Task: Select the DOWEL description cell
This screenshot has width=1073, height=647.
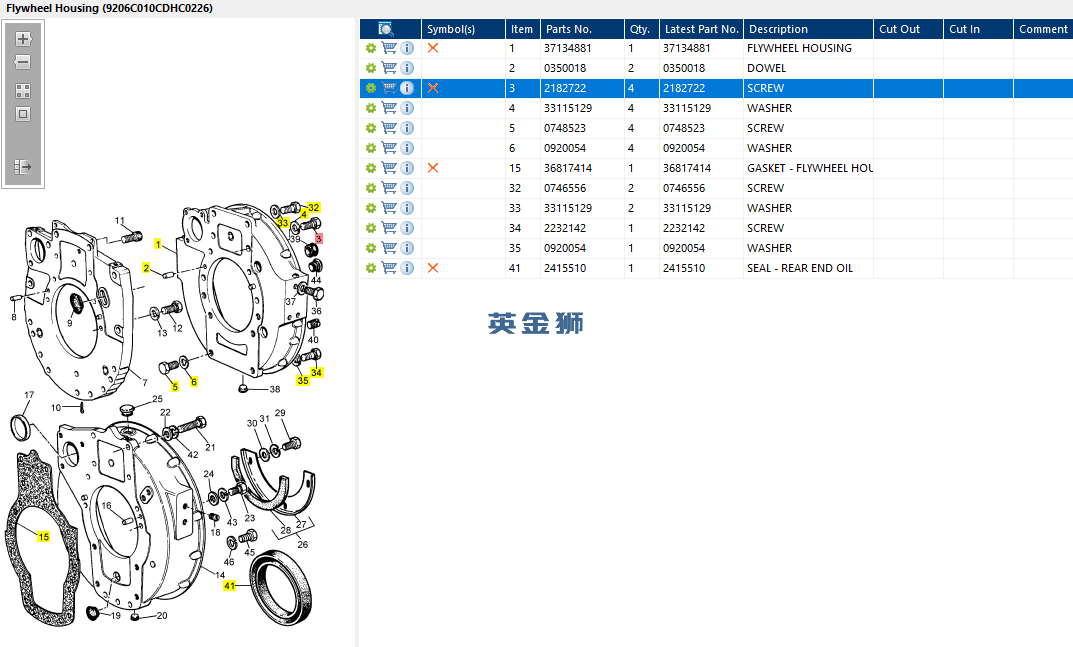Action: coord(808,68)
